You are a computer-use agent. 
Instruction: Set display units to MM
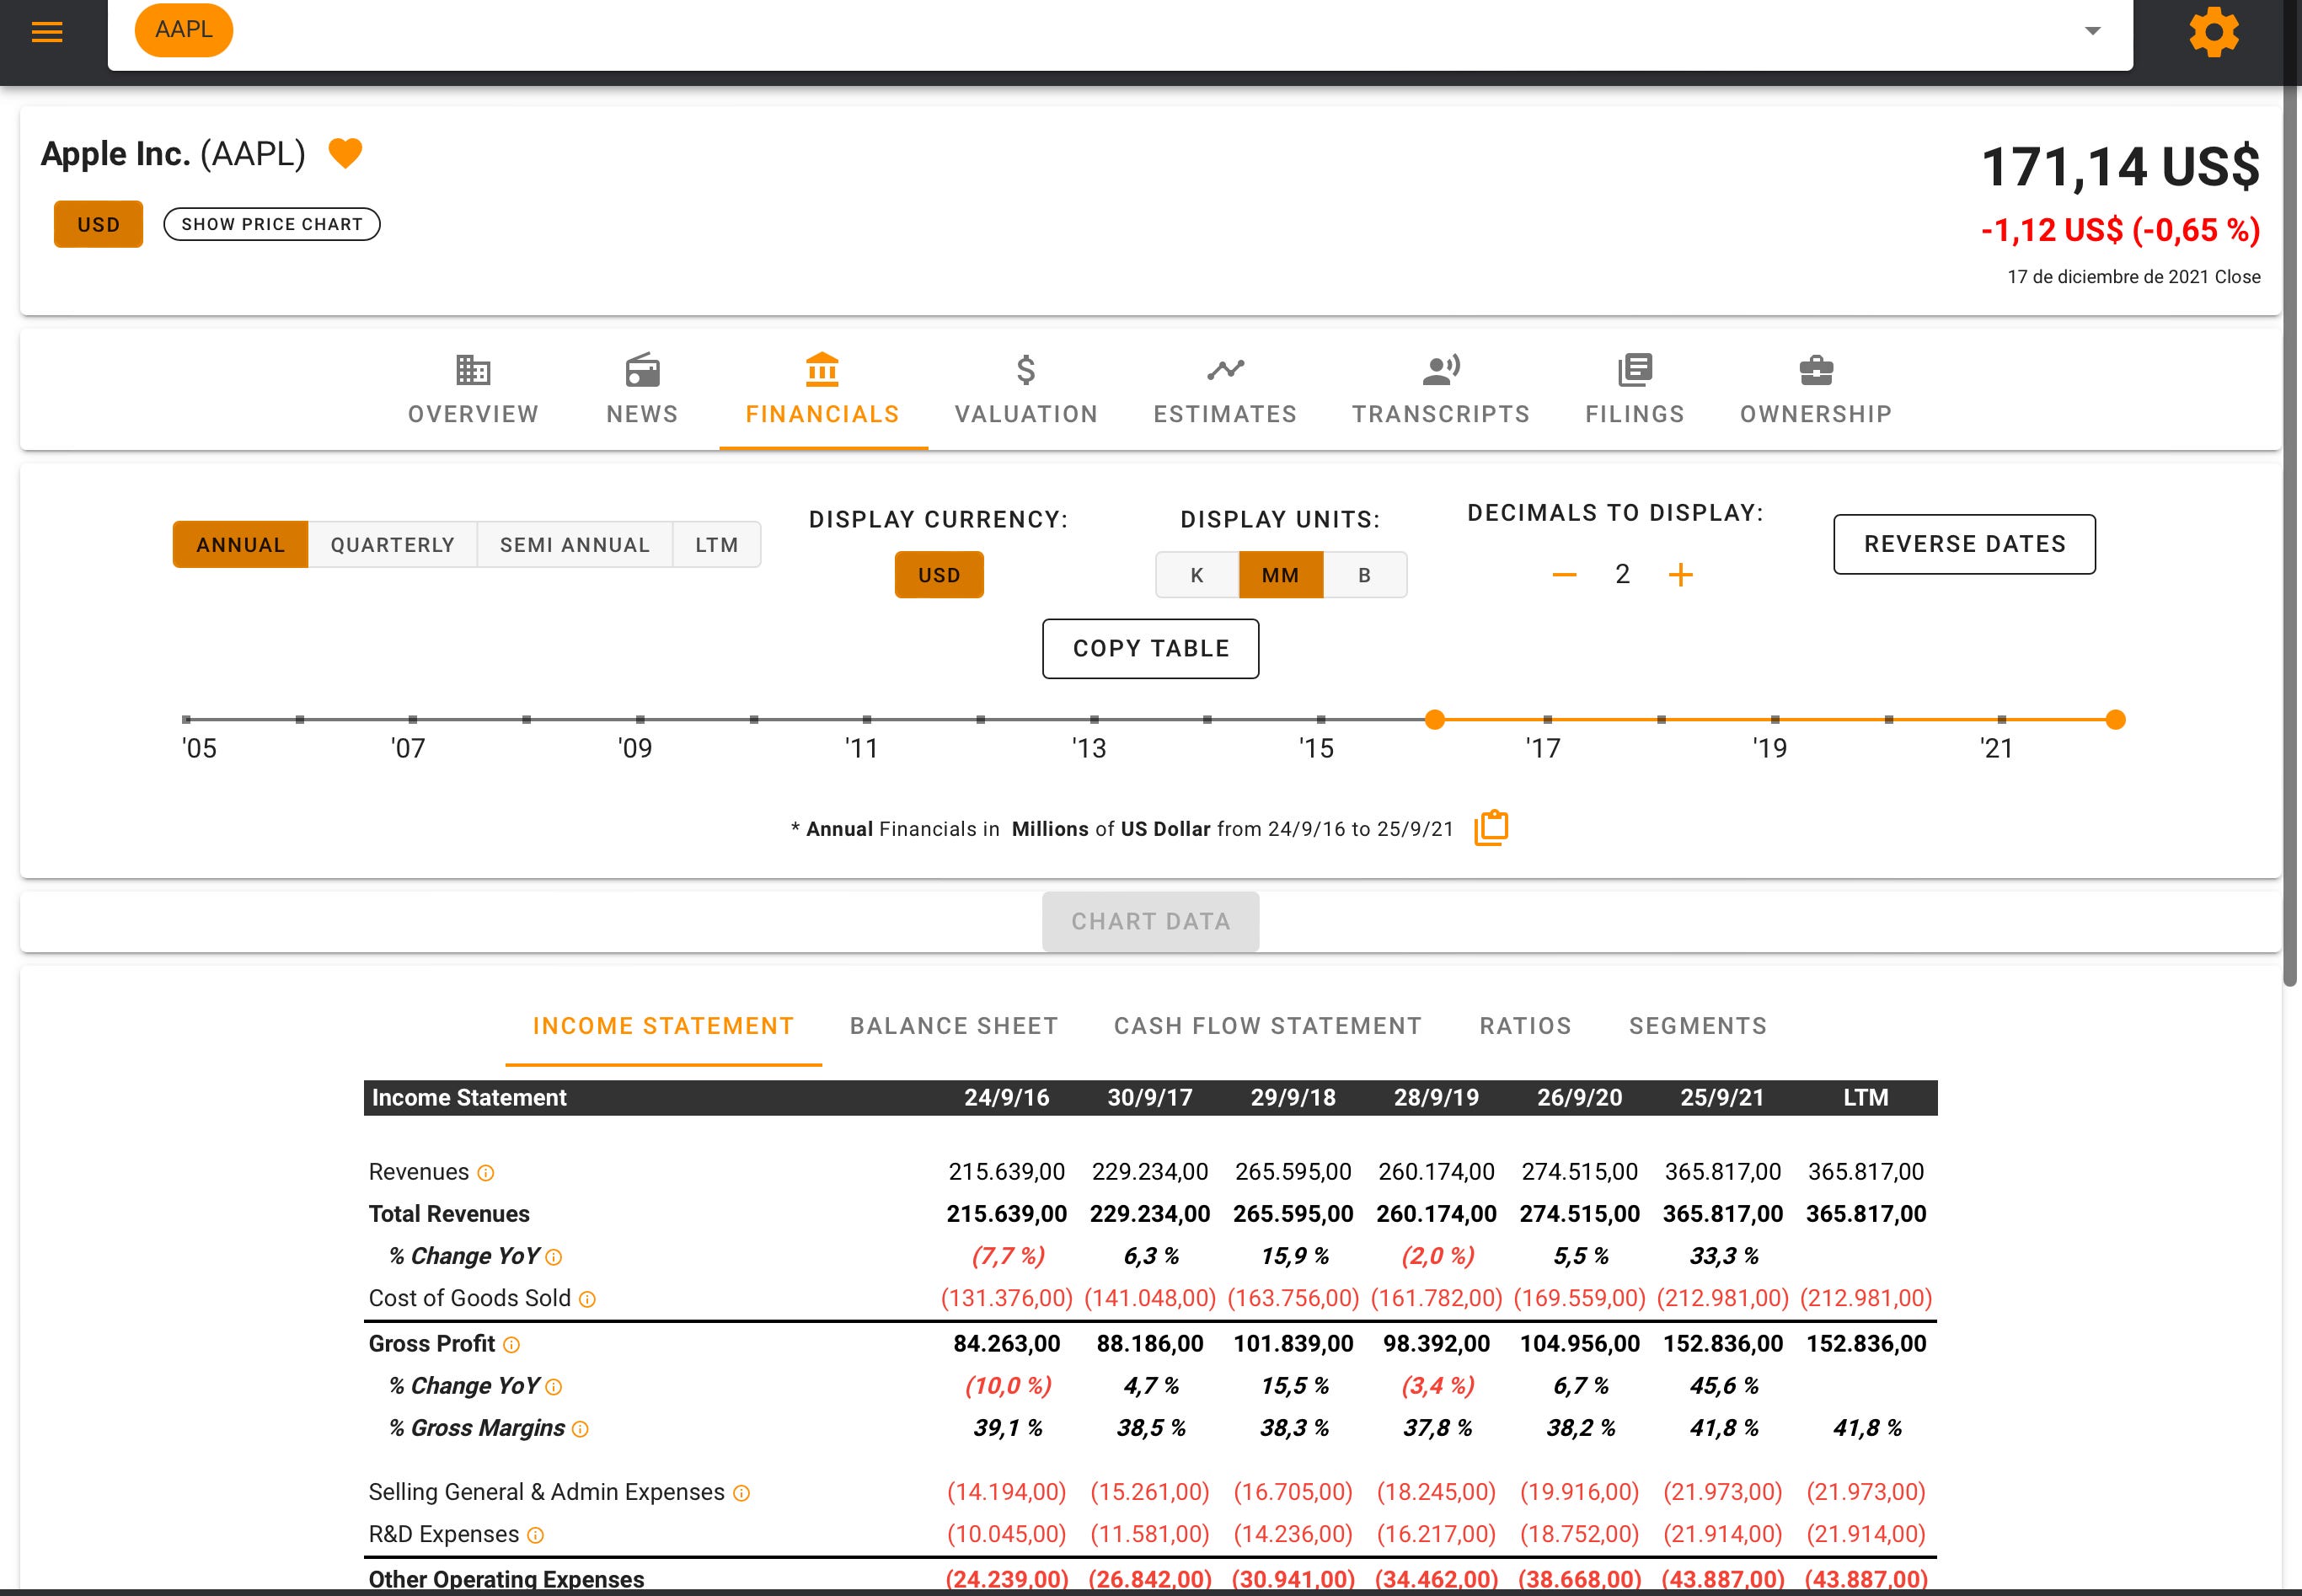[1281, 575]
